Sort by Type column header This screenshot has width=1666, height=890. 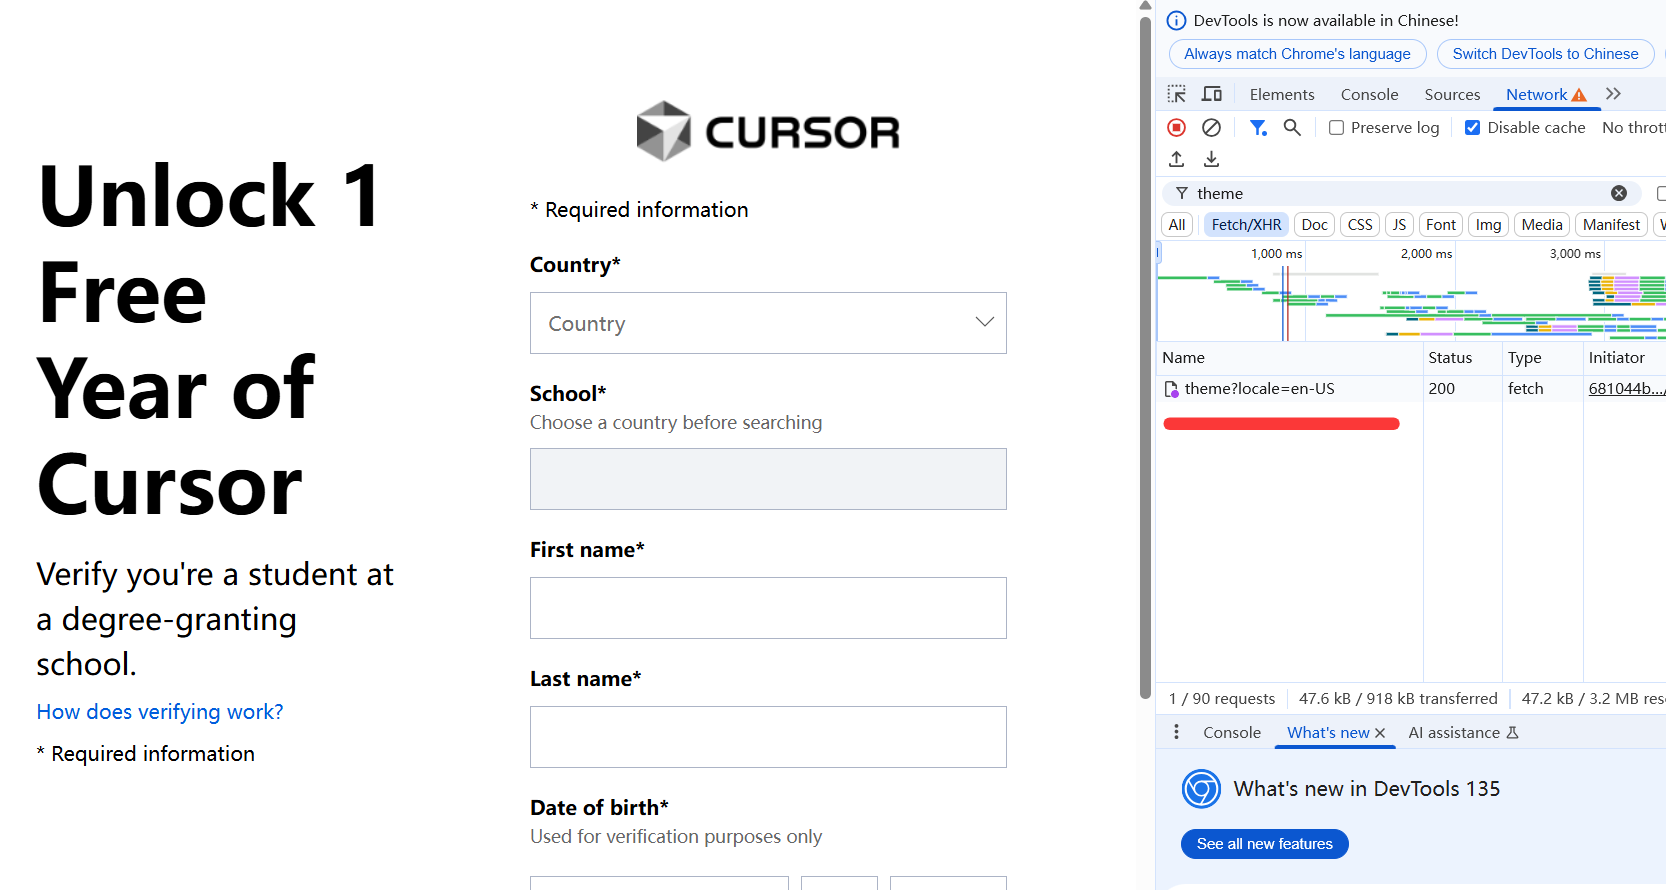(x=1542, y=358)
